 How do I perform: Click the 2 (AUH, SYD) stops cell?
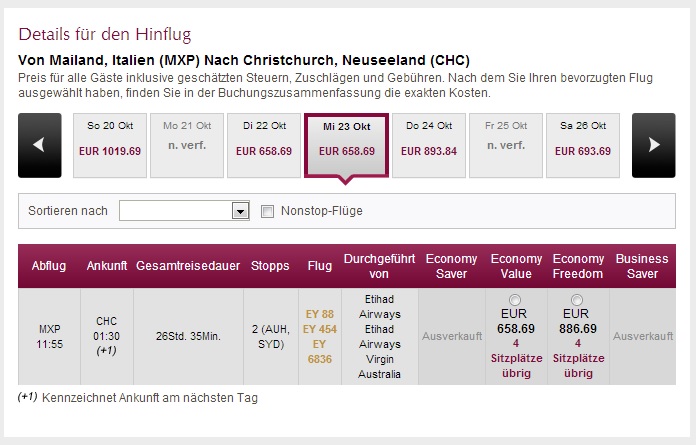pyautogui.click(x=271, y=337)
